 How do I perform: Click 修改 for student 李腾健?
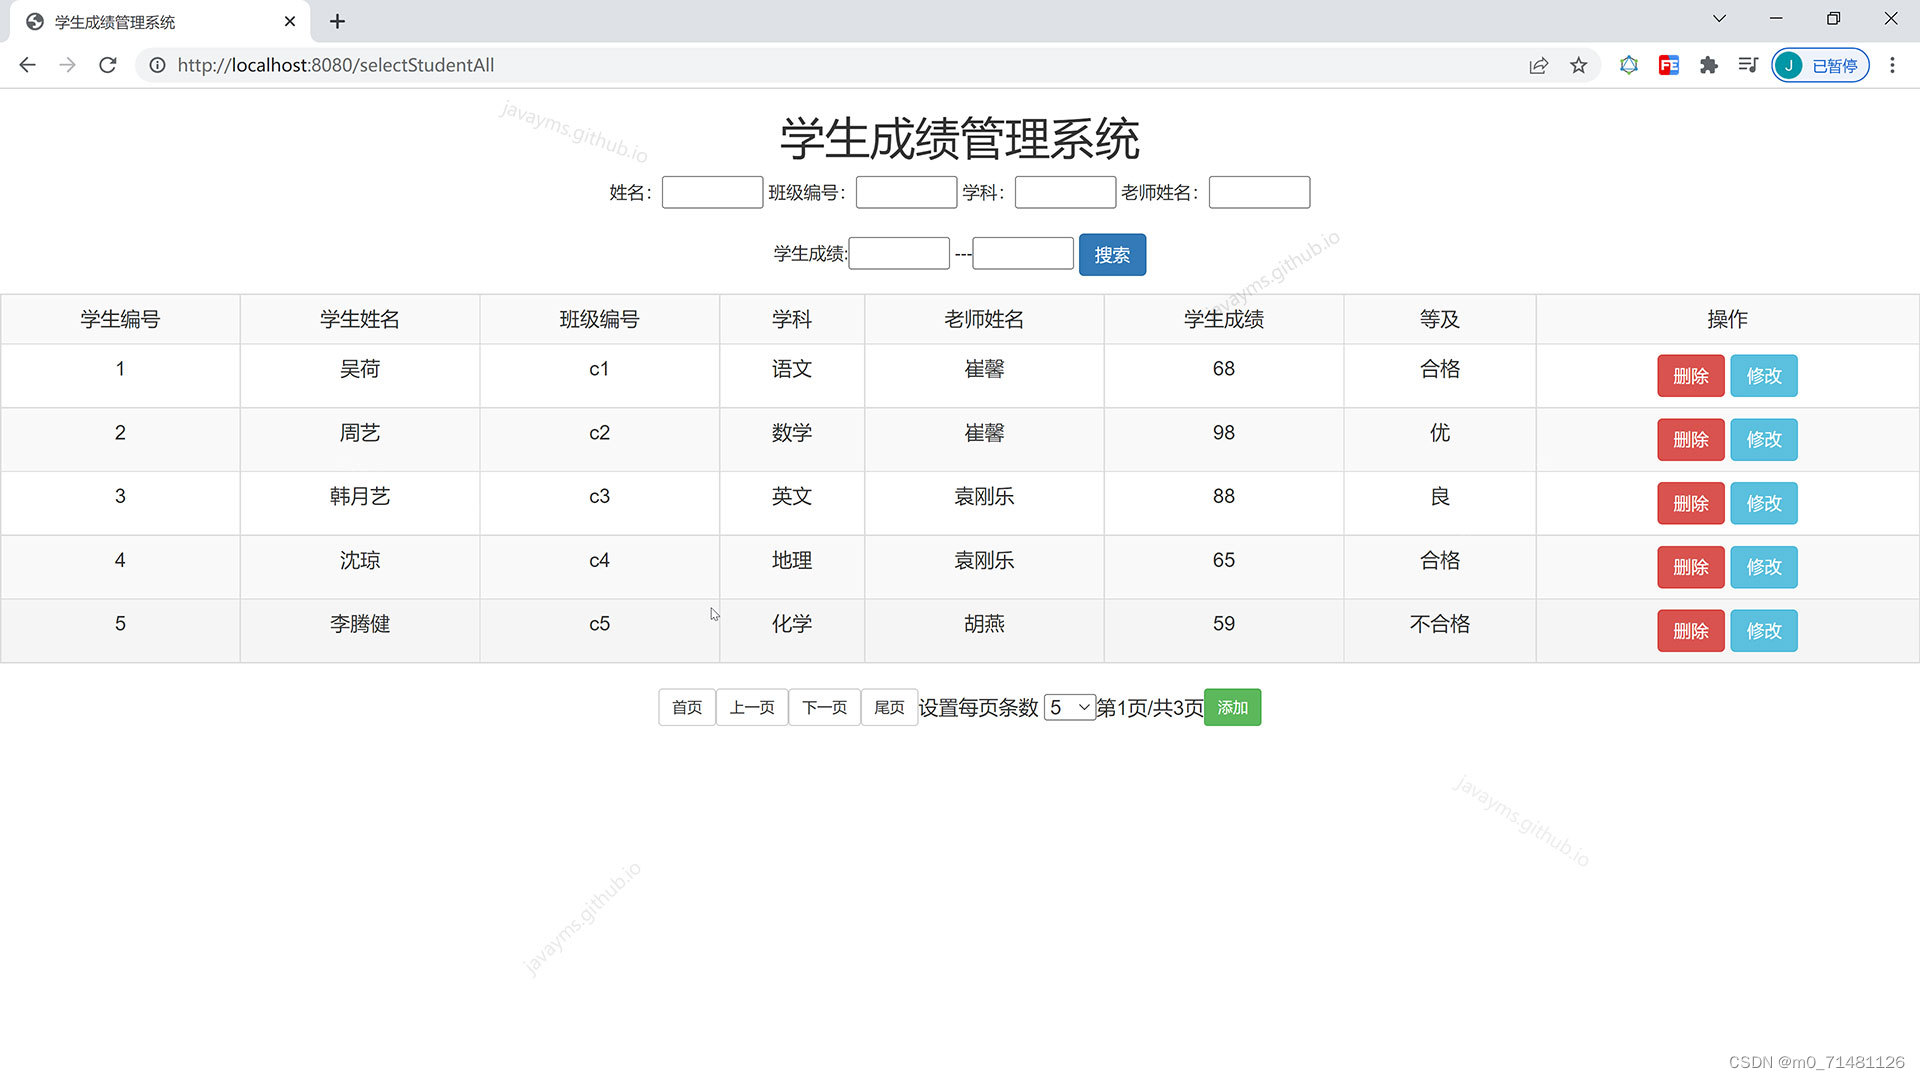tap(1763, 630)
